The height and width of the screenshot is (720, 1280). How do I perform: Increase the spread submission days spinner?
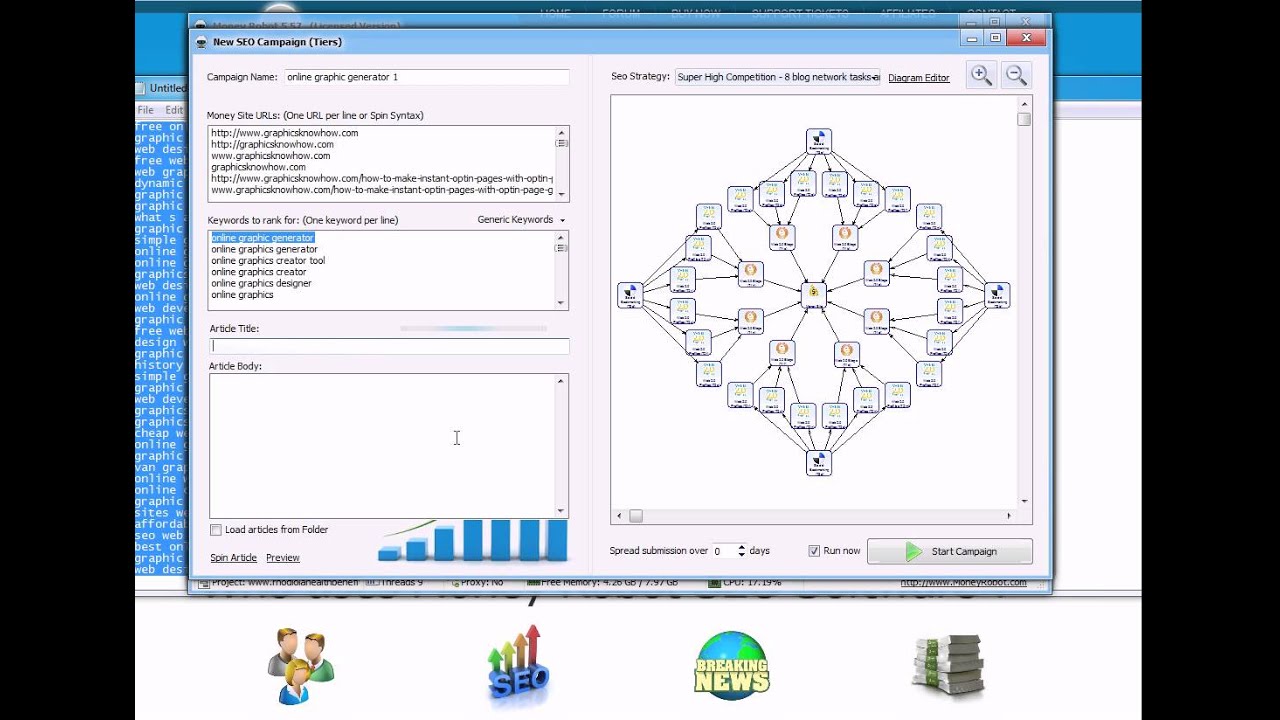(x=741, y=547)
